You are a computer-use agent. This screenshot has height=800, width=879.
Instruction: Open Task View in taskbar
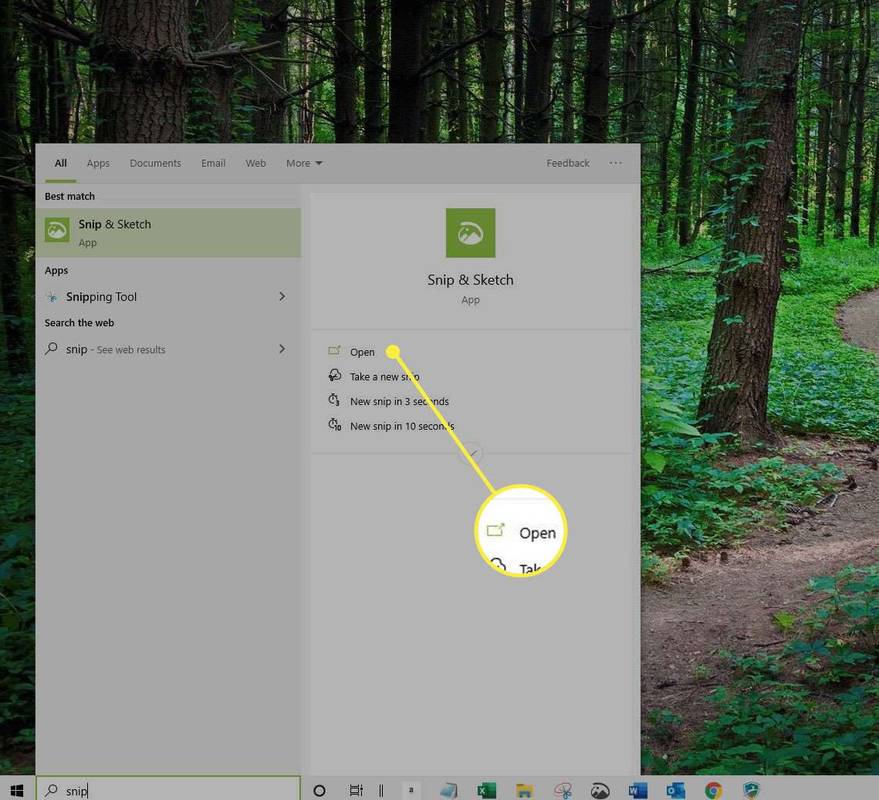[x=356, y=790]
